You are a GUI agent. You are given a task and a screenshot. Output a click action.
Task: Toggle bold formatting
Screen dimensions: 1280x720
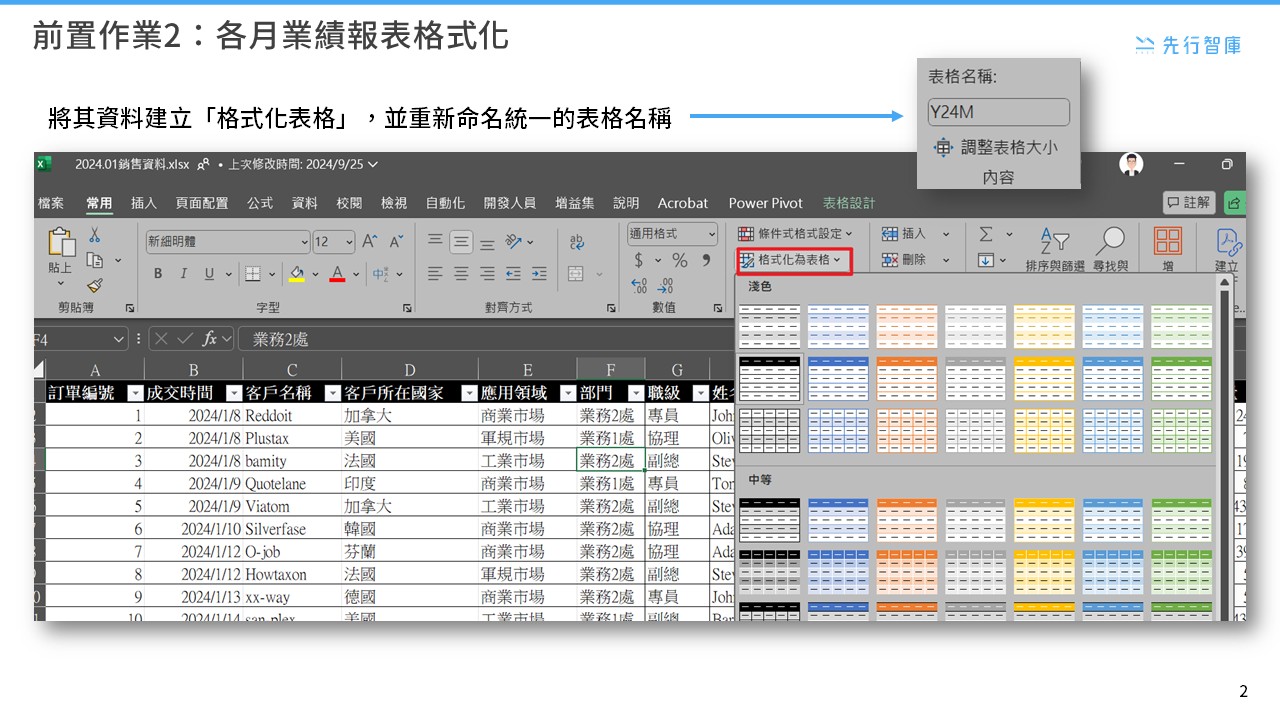point(158,273)
